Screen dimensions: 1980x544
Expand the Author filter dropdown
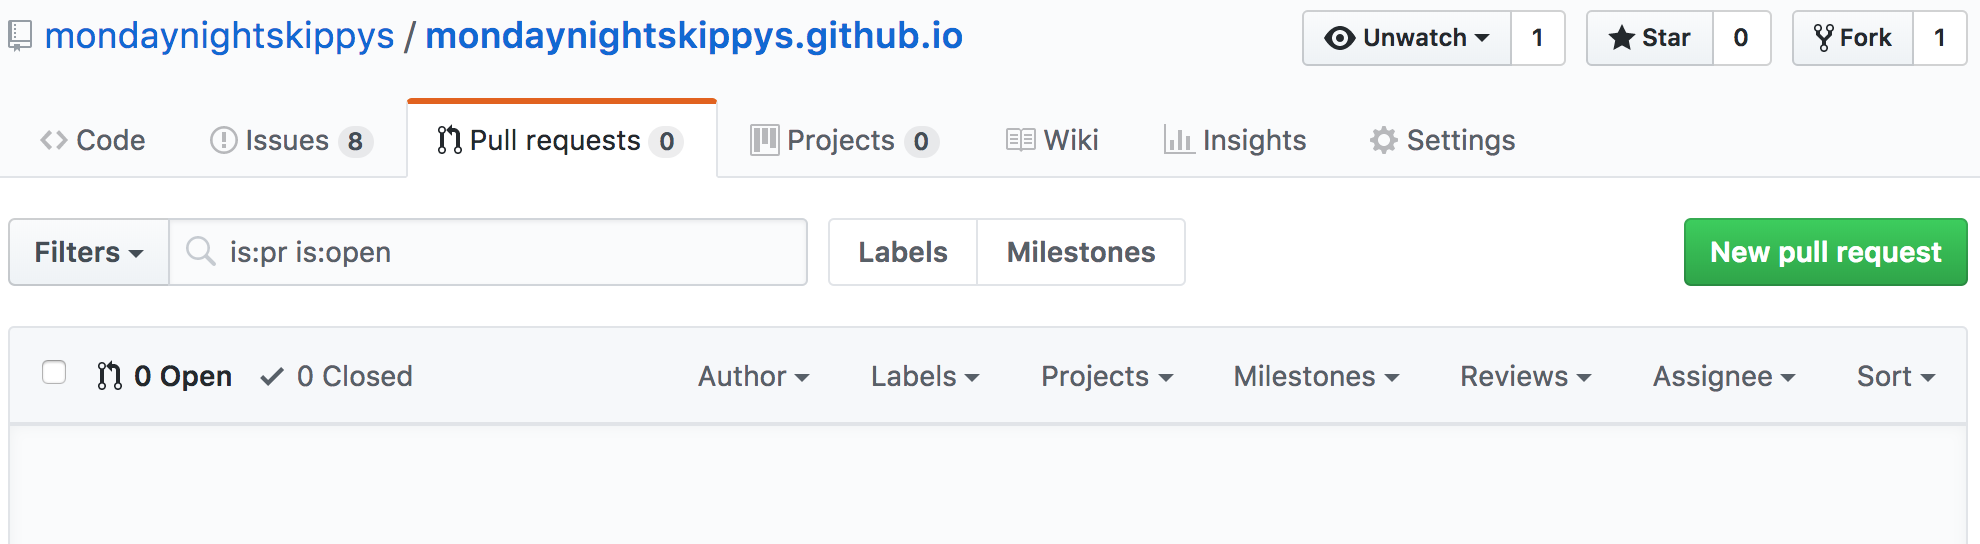(x=753, y=376)
